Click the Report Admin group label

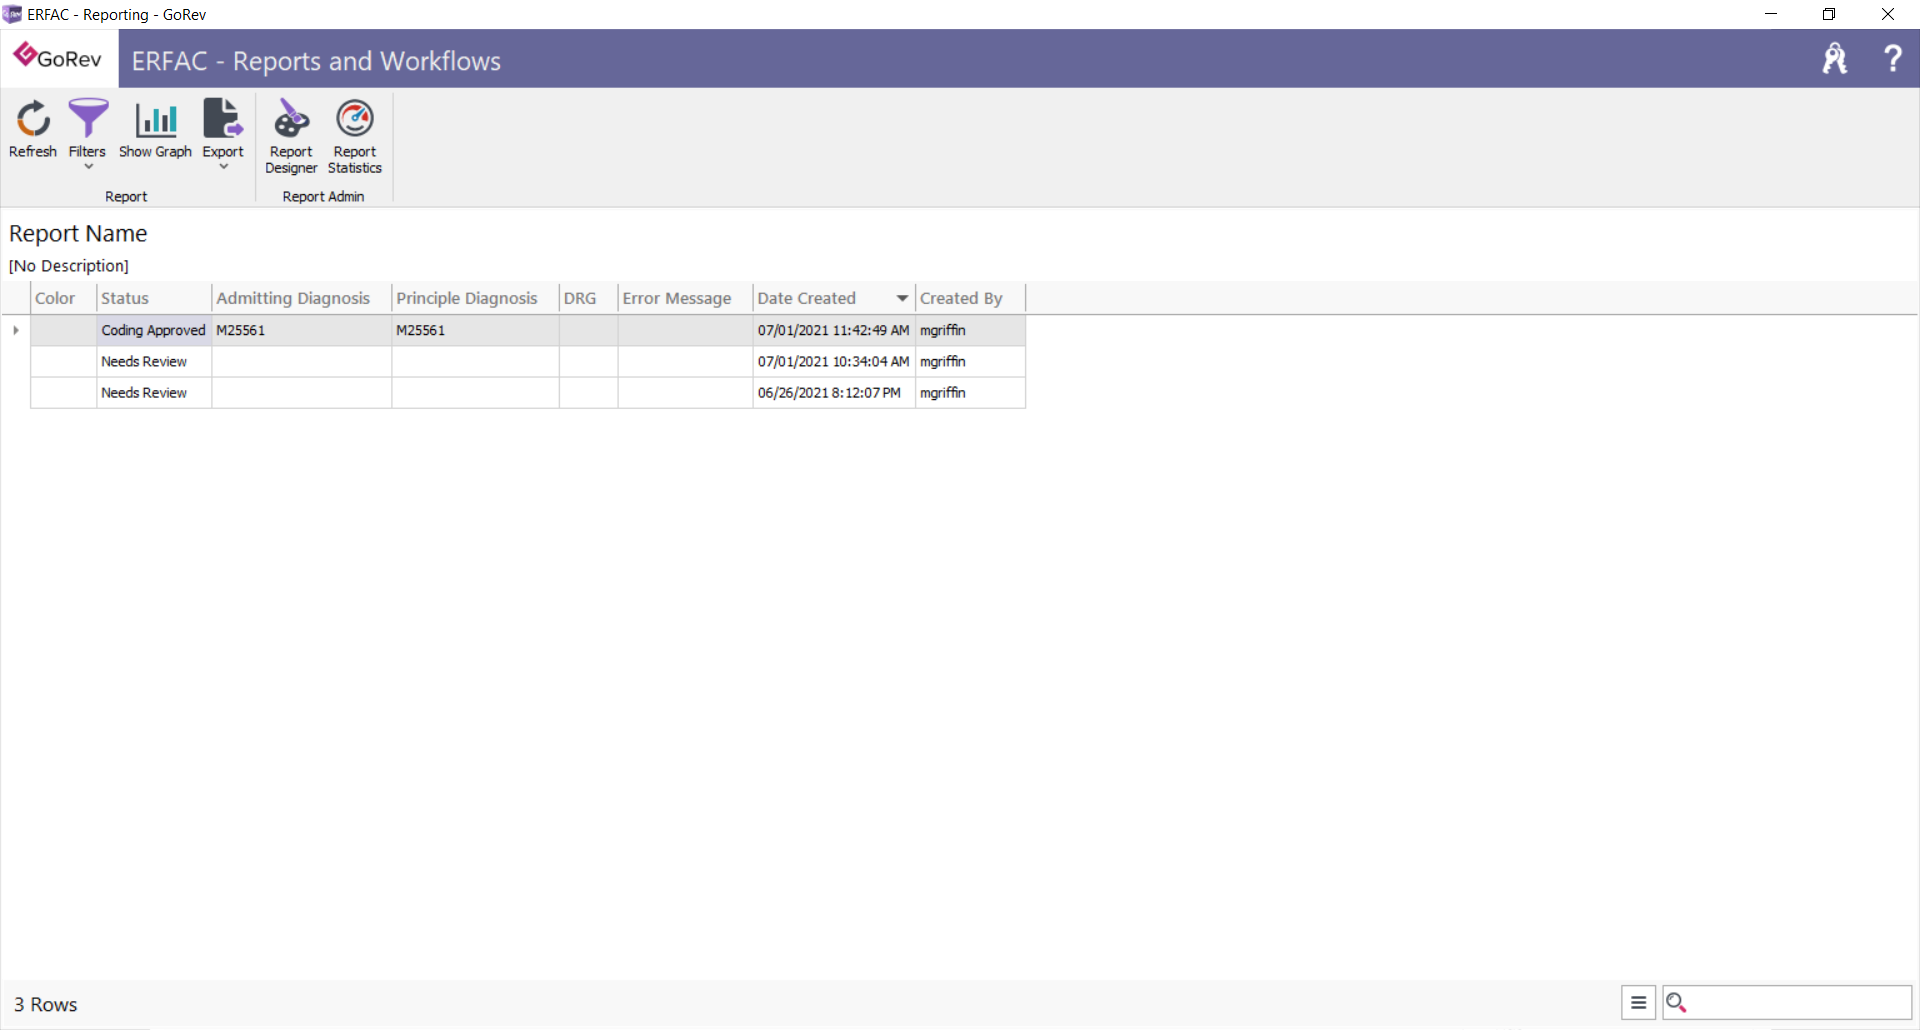323,197
